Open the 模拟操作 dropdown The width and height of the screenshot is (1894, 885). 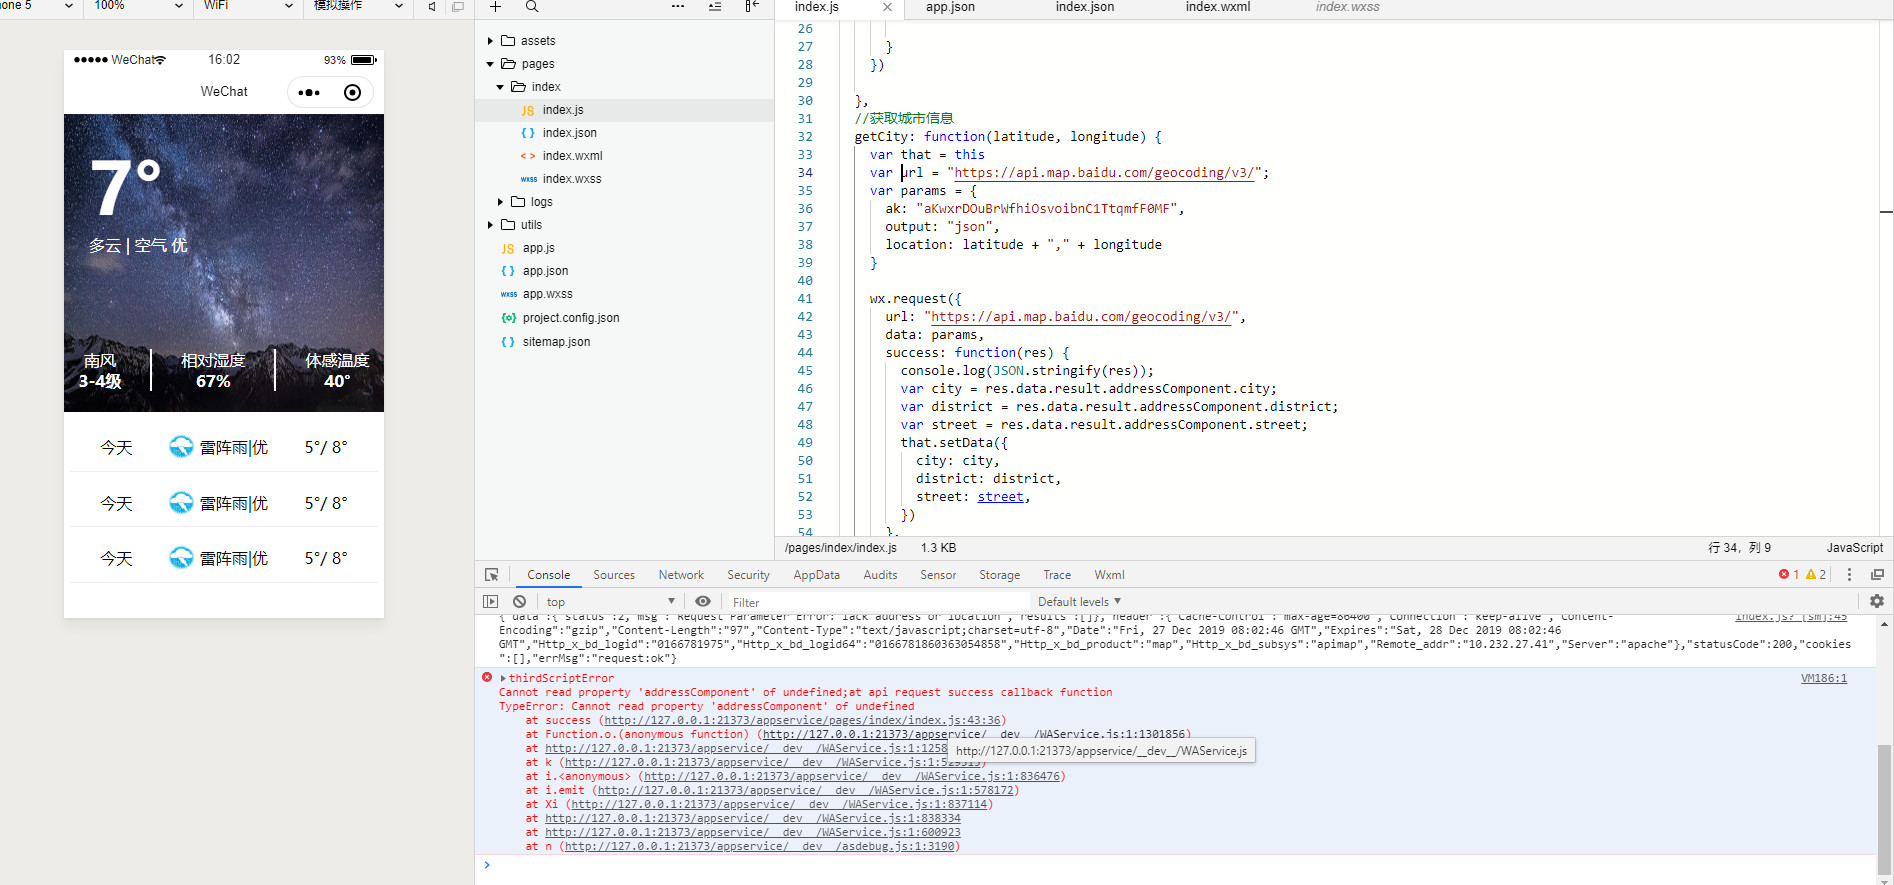point(358,6)
